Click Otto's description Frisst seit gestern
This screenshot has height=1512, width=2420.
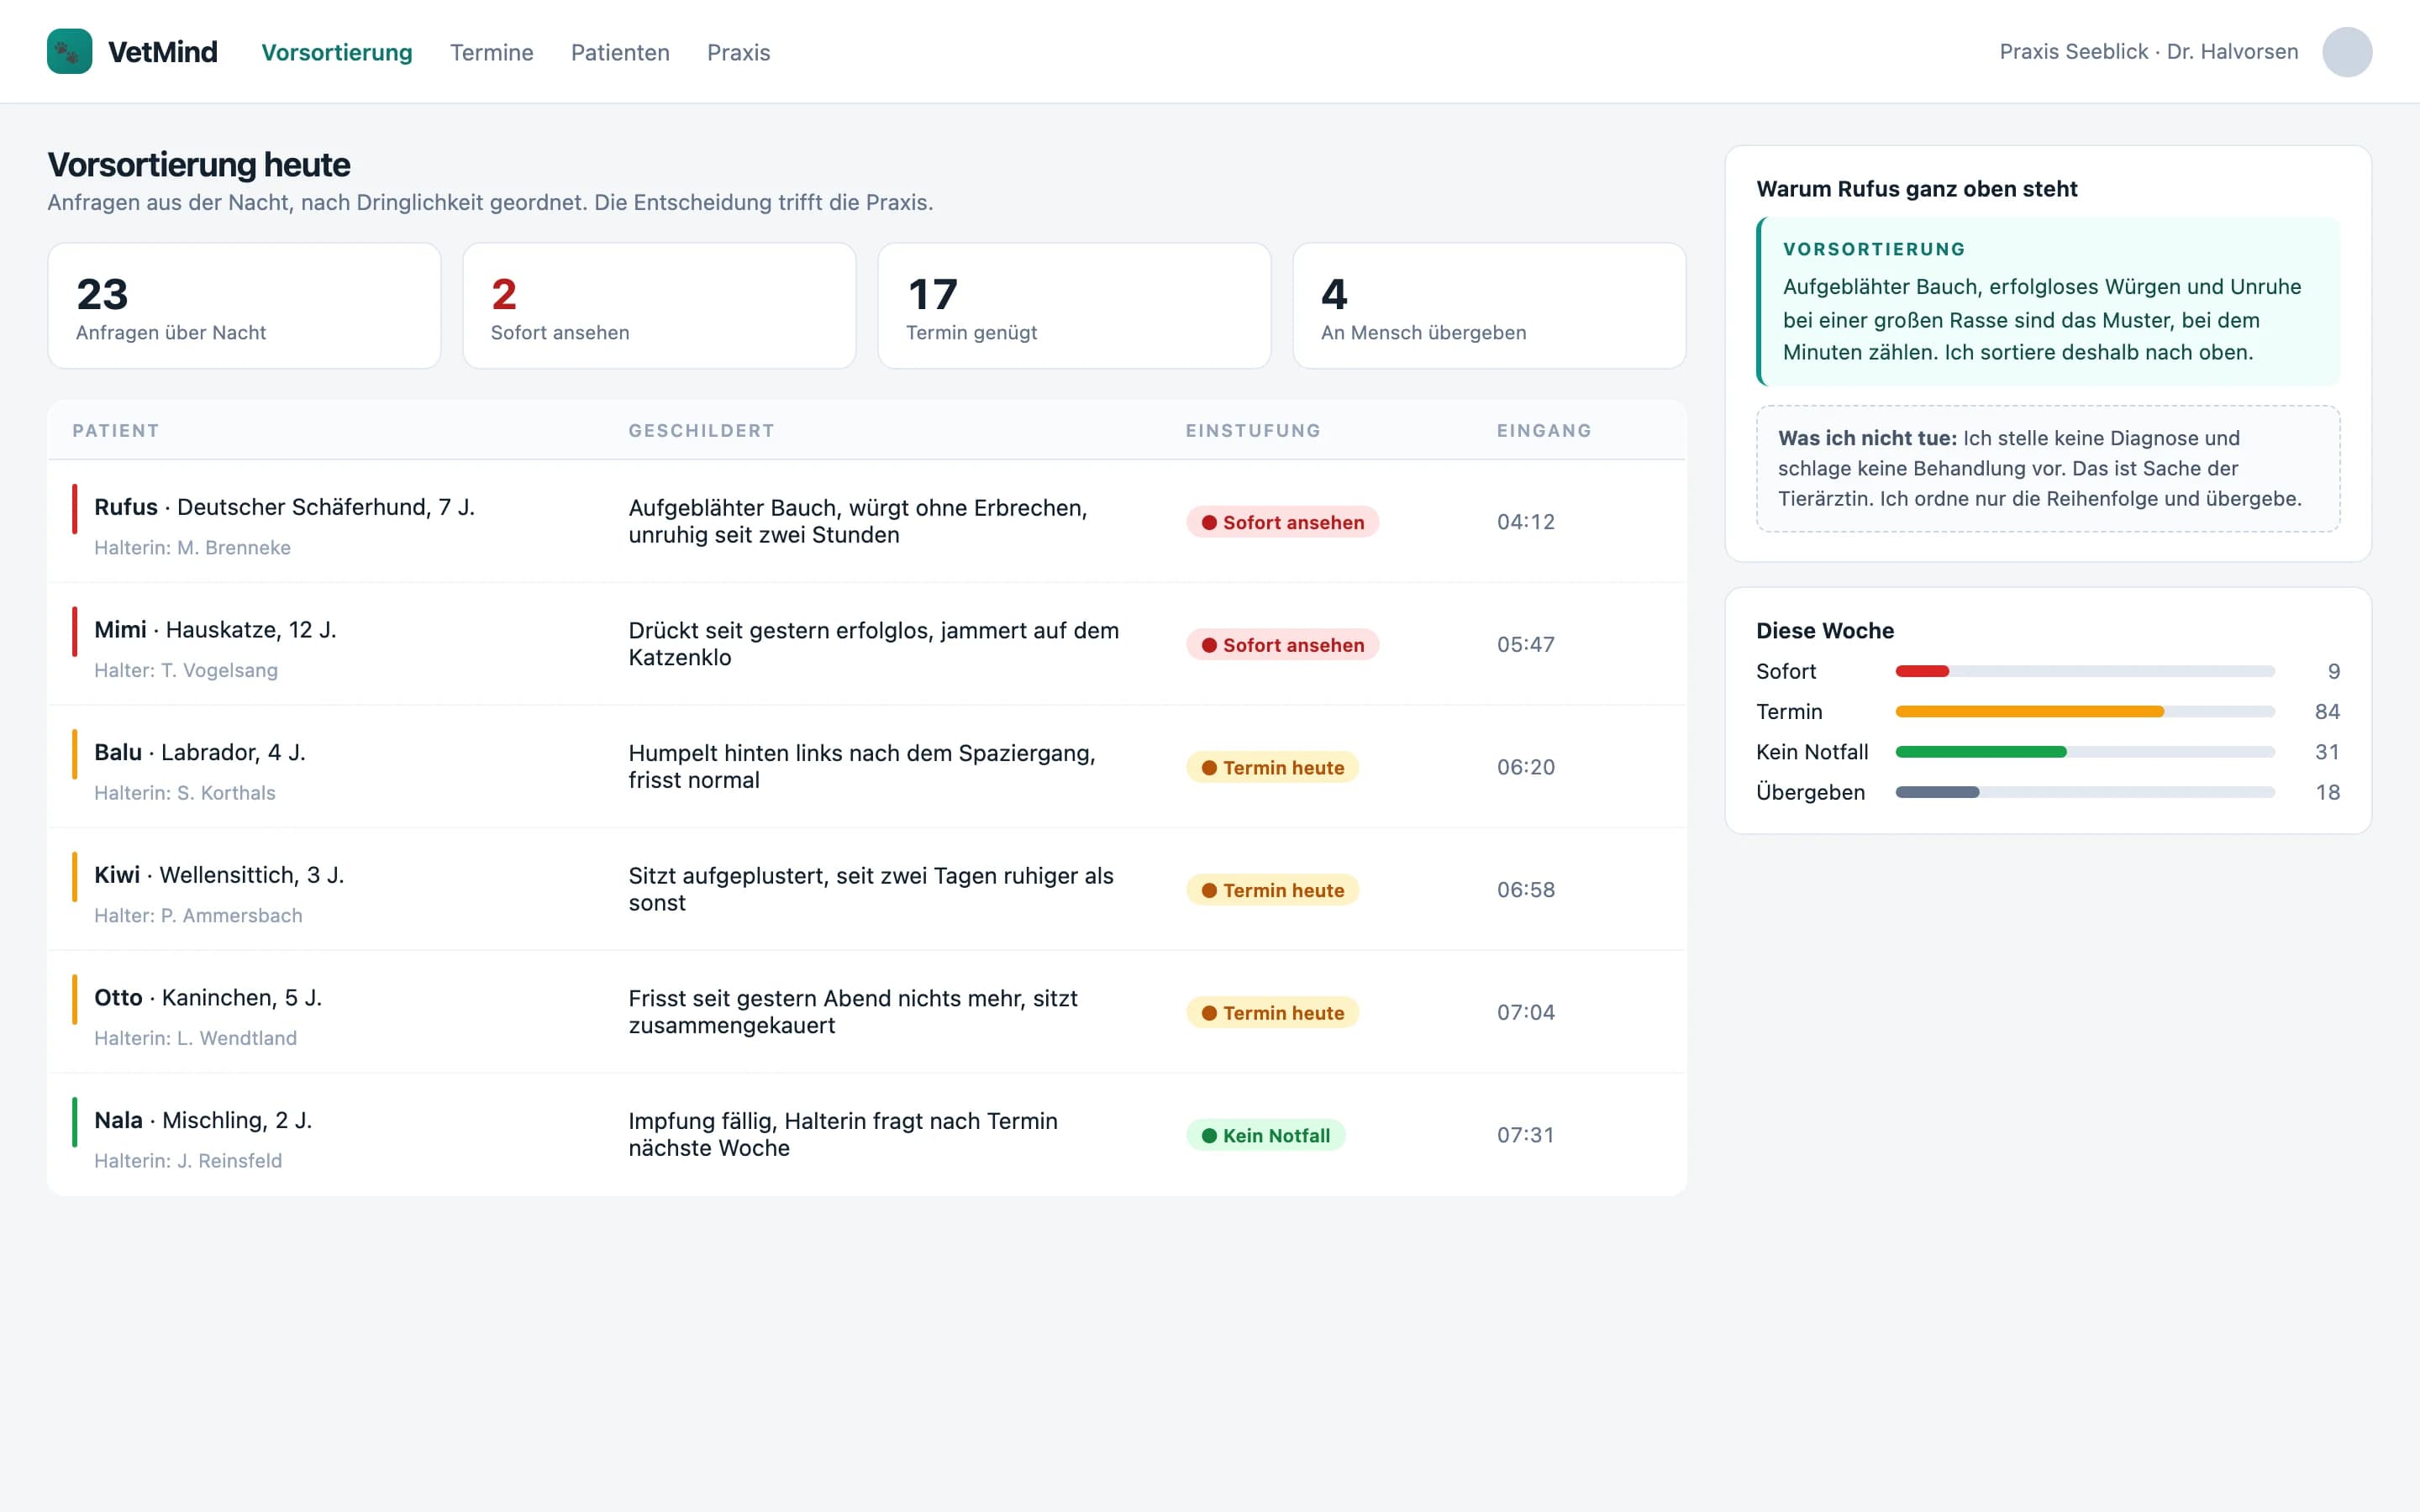coord(853,1013)
